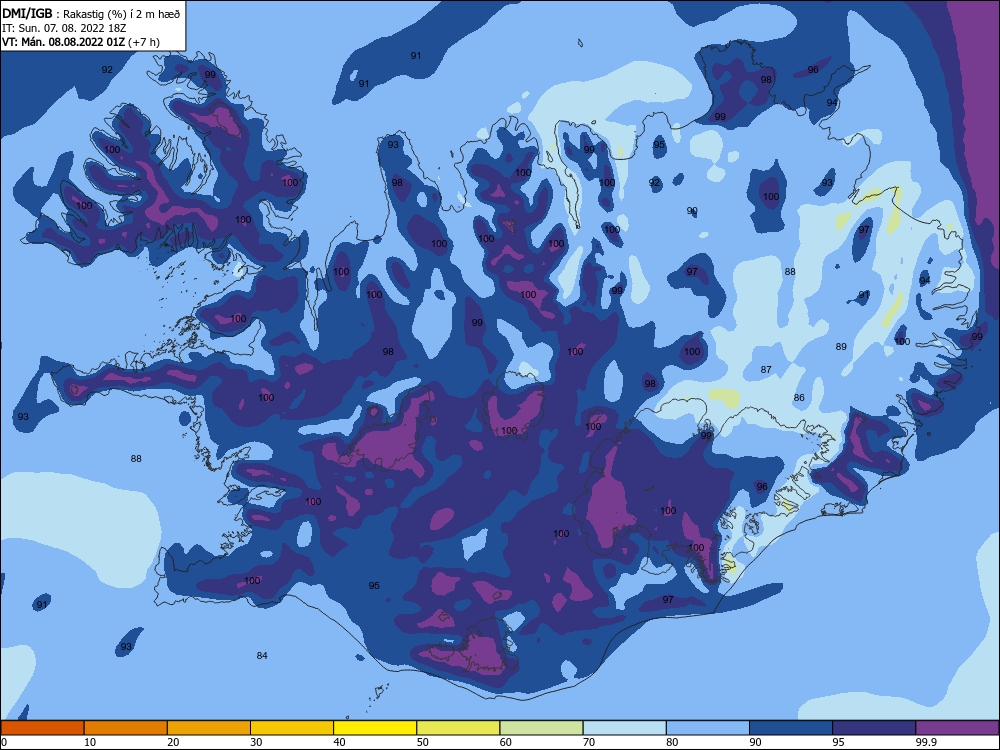Click the 'IT: Sun. 07. 08. 2022 18Z' line
This screenshot has height=750, width=1000.
tap(64, 28)
